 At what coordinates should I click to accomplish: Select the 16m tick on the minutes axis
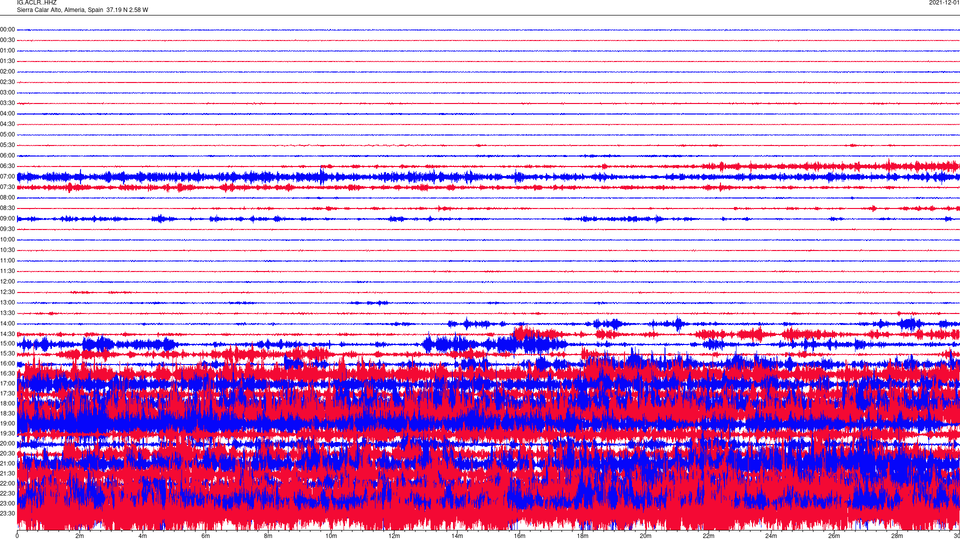[519, 535]
